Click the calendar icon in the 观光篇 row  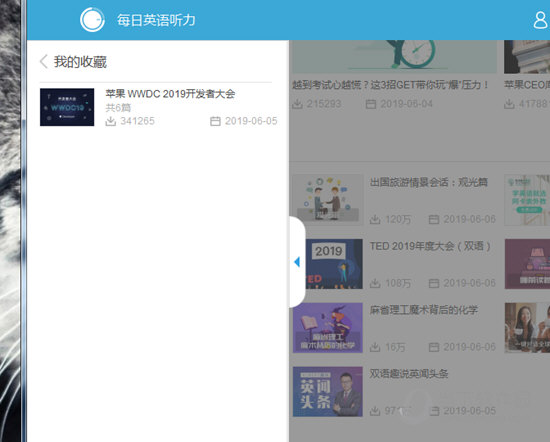[434, 220]
